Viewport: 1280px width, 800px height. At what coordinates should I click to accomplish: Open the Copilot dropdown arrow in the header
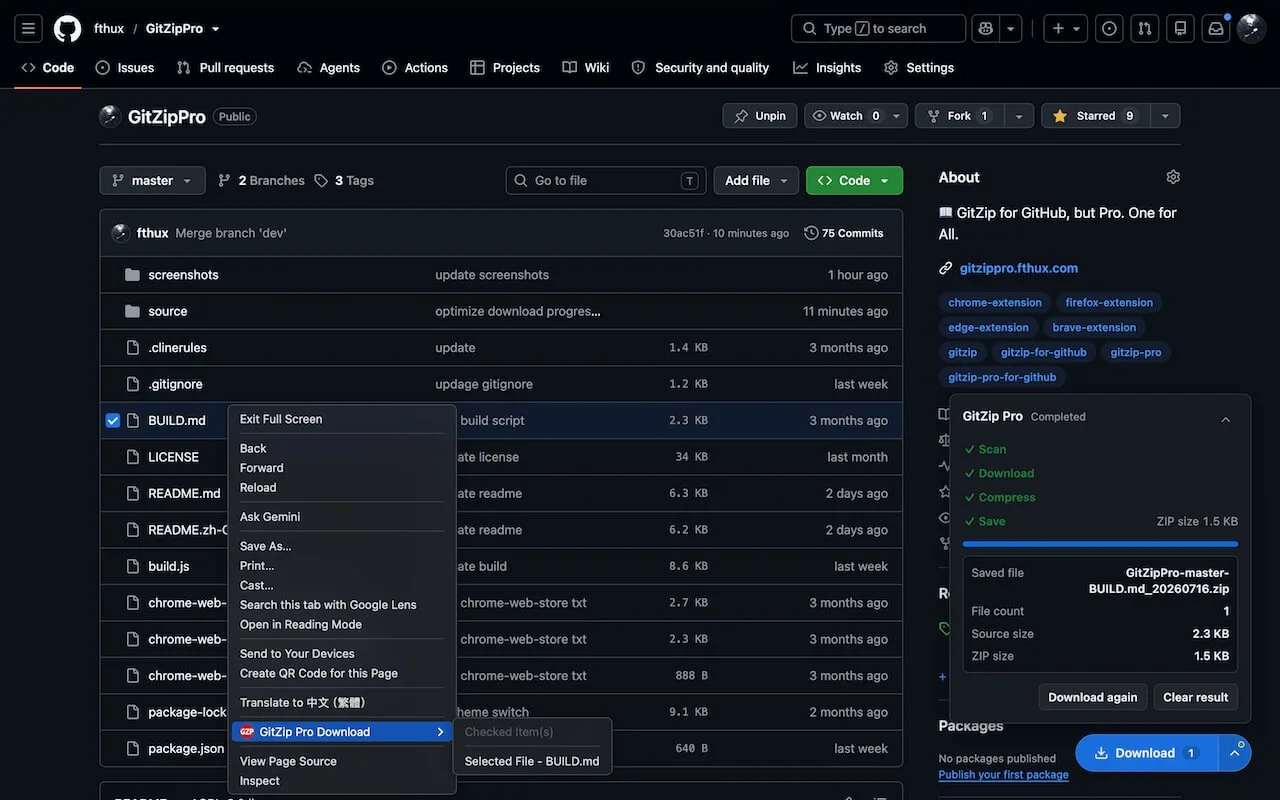coord(1012,29)
